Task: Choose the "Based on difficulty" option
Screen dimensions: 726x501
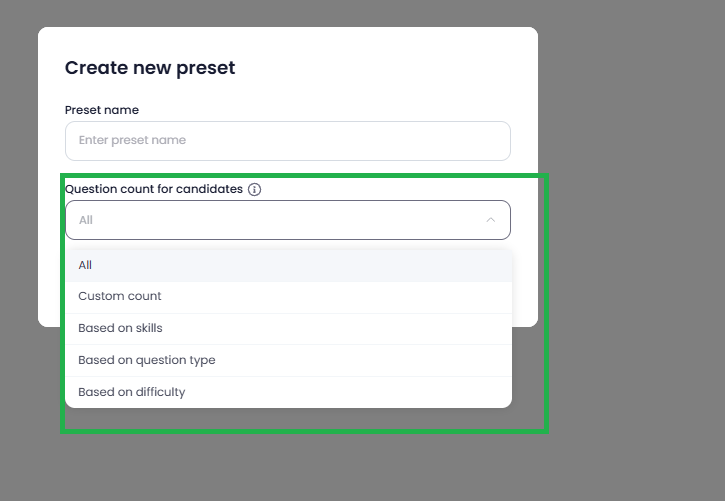Action: [288, 392]
